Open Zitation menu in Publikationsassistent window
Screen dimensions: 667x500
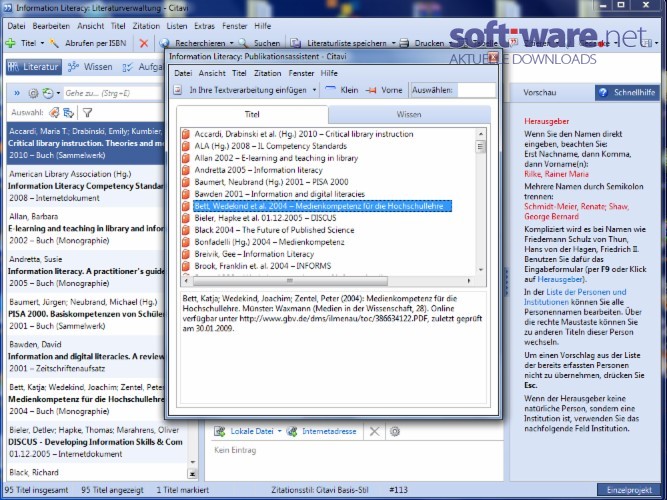(268, 73)
